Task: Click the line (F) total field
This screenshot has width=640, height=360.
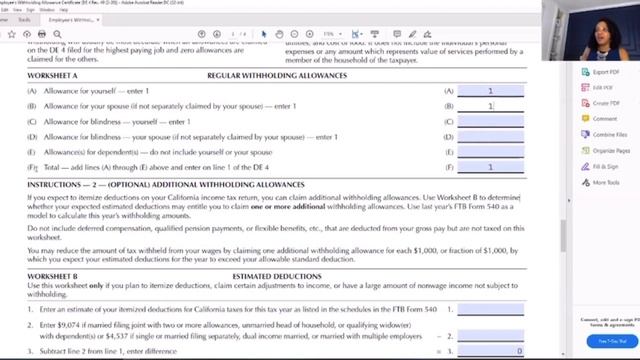Action: (x=491, y=167)
